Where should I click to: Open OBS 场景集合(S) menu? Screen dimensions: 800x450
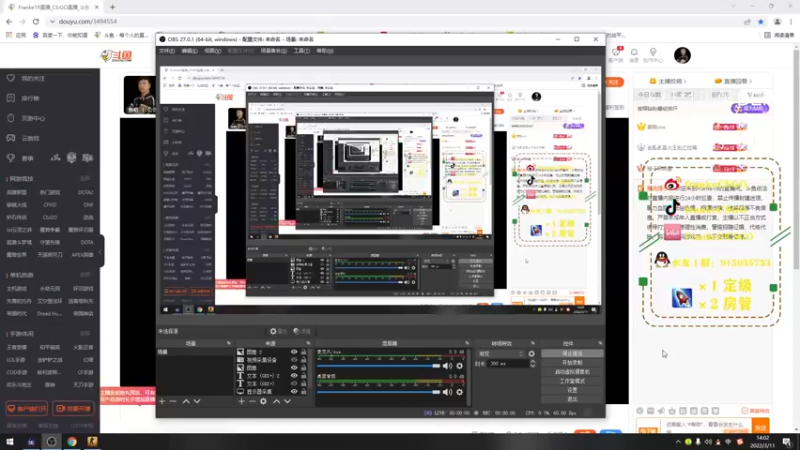click(273, 51)
